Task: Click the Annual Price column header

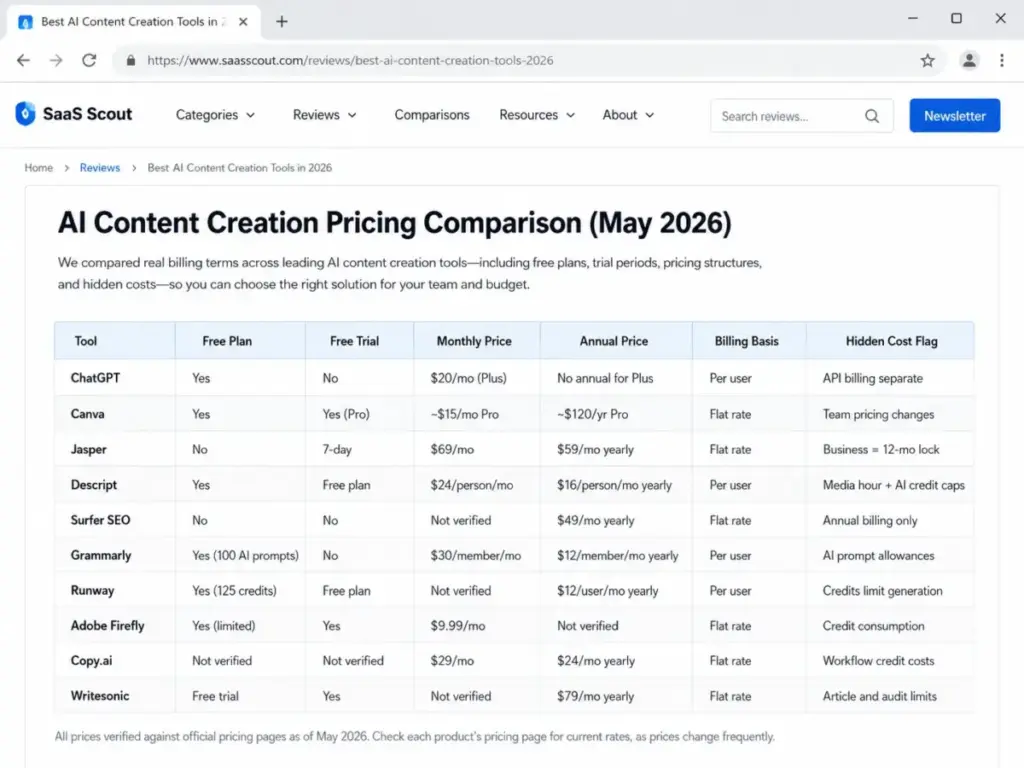Action: pos(614,341)
